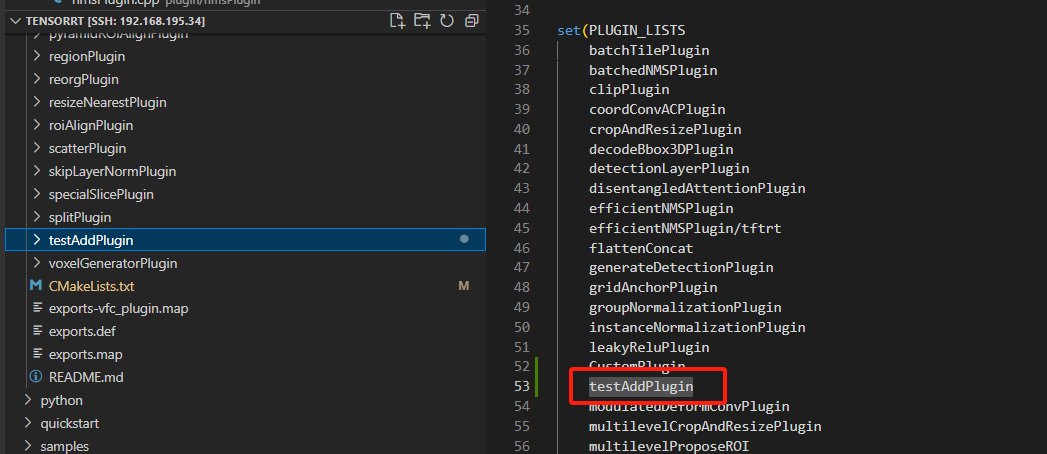The image size is (1047, 454).
Task: Click the modified M badge on CMakeLists.txt
Action: pos(463,286)
